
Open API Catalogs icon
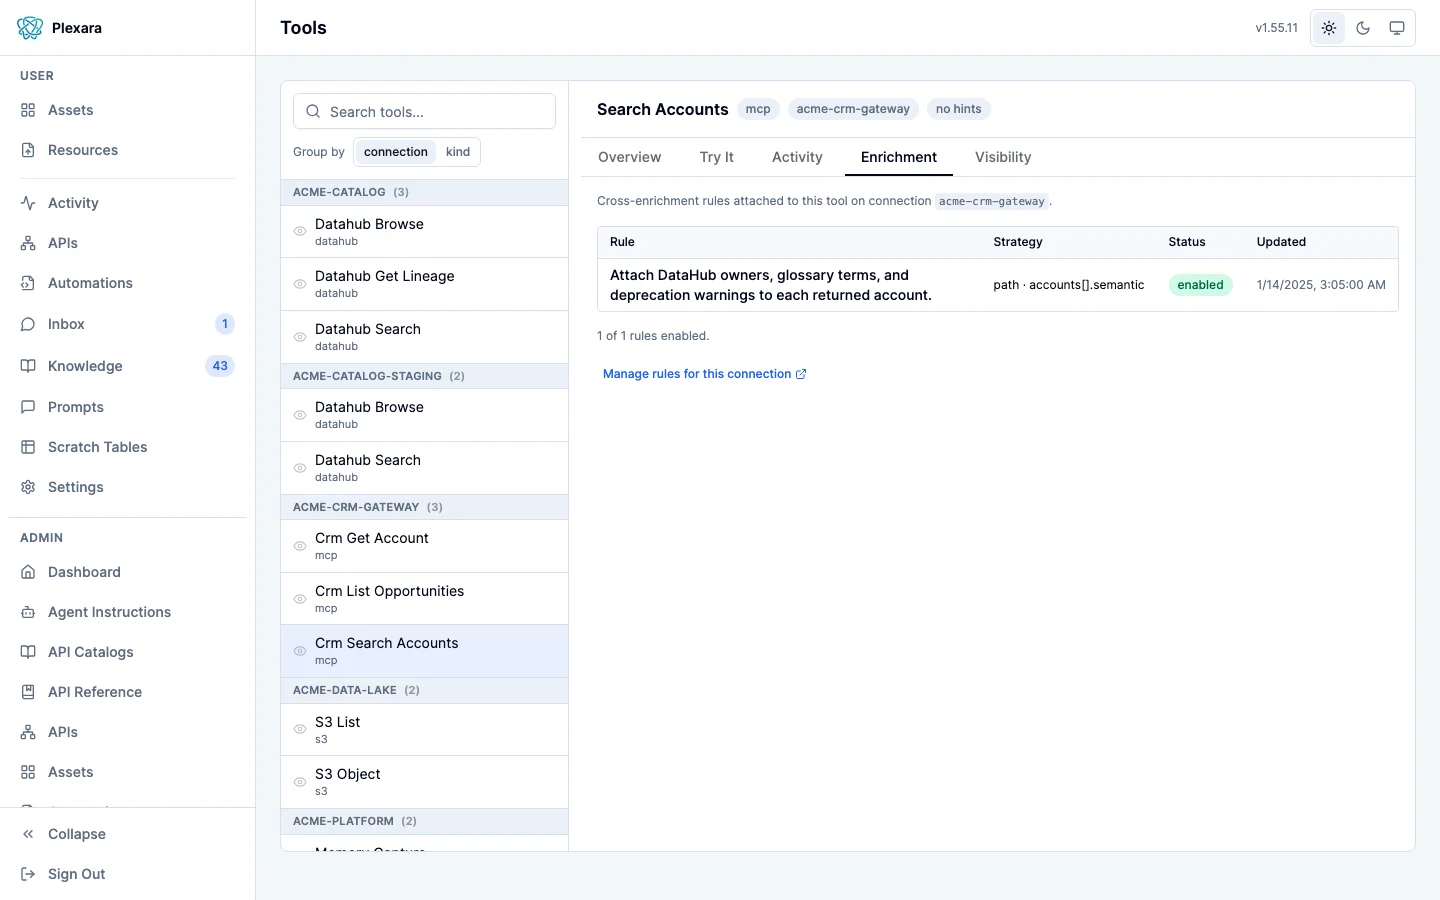tap(28, 652)
